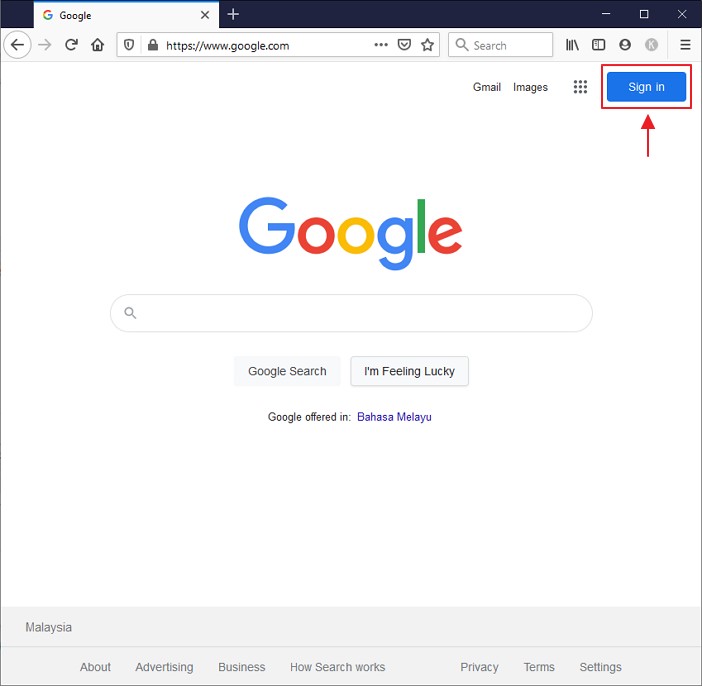
Task: Open the Firefox account icon
Action: click(x=625, y=45)
